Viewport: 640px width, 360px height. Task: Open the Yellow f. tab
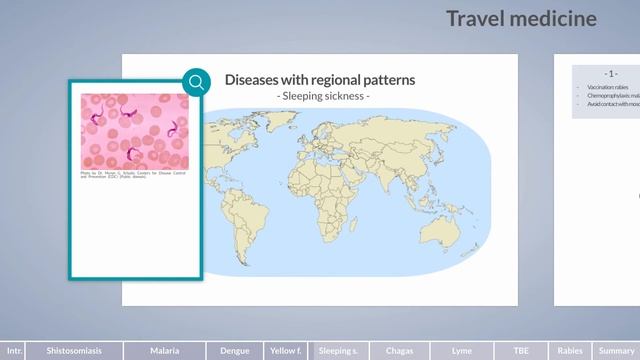[x=285, y=351]
